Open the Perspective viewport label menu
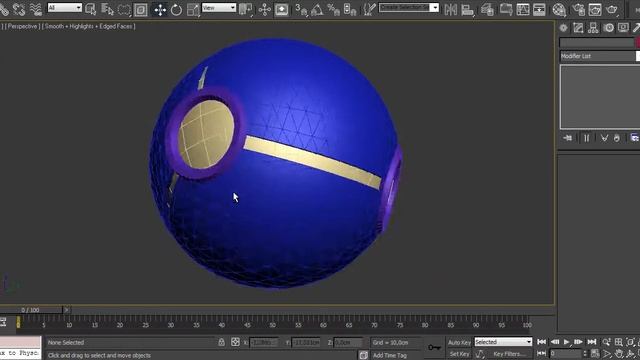This screenshot has width=640, height=360. [22, 26]
